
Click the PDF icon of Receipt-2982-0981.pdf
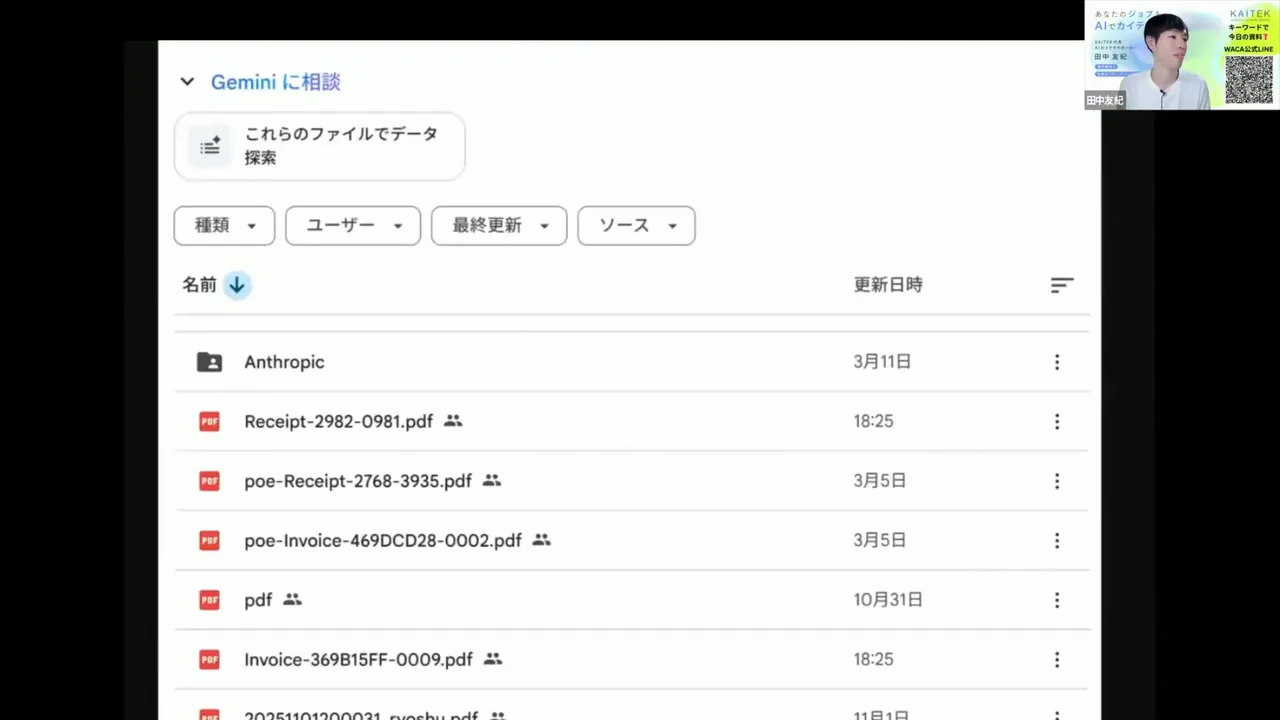pyautogui.click(x=209, y=421)
